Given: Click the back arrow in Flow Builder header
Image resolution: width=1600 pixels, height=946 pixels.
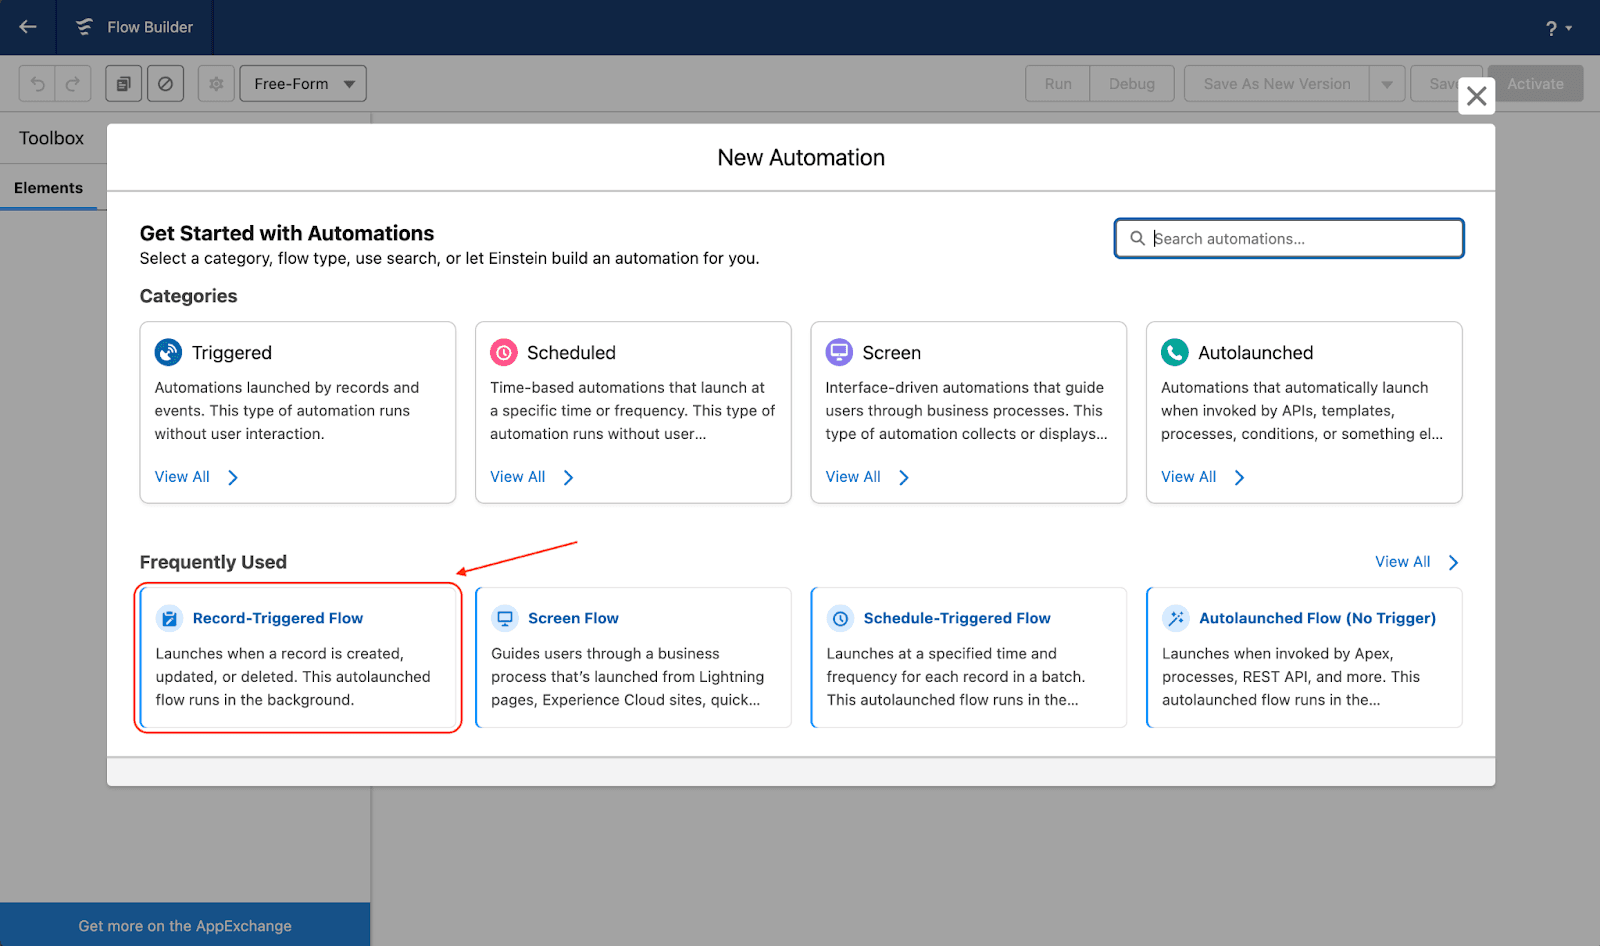Looking at the screenshot, I should [28, 27].
